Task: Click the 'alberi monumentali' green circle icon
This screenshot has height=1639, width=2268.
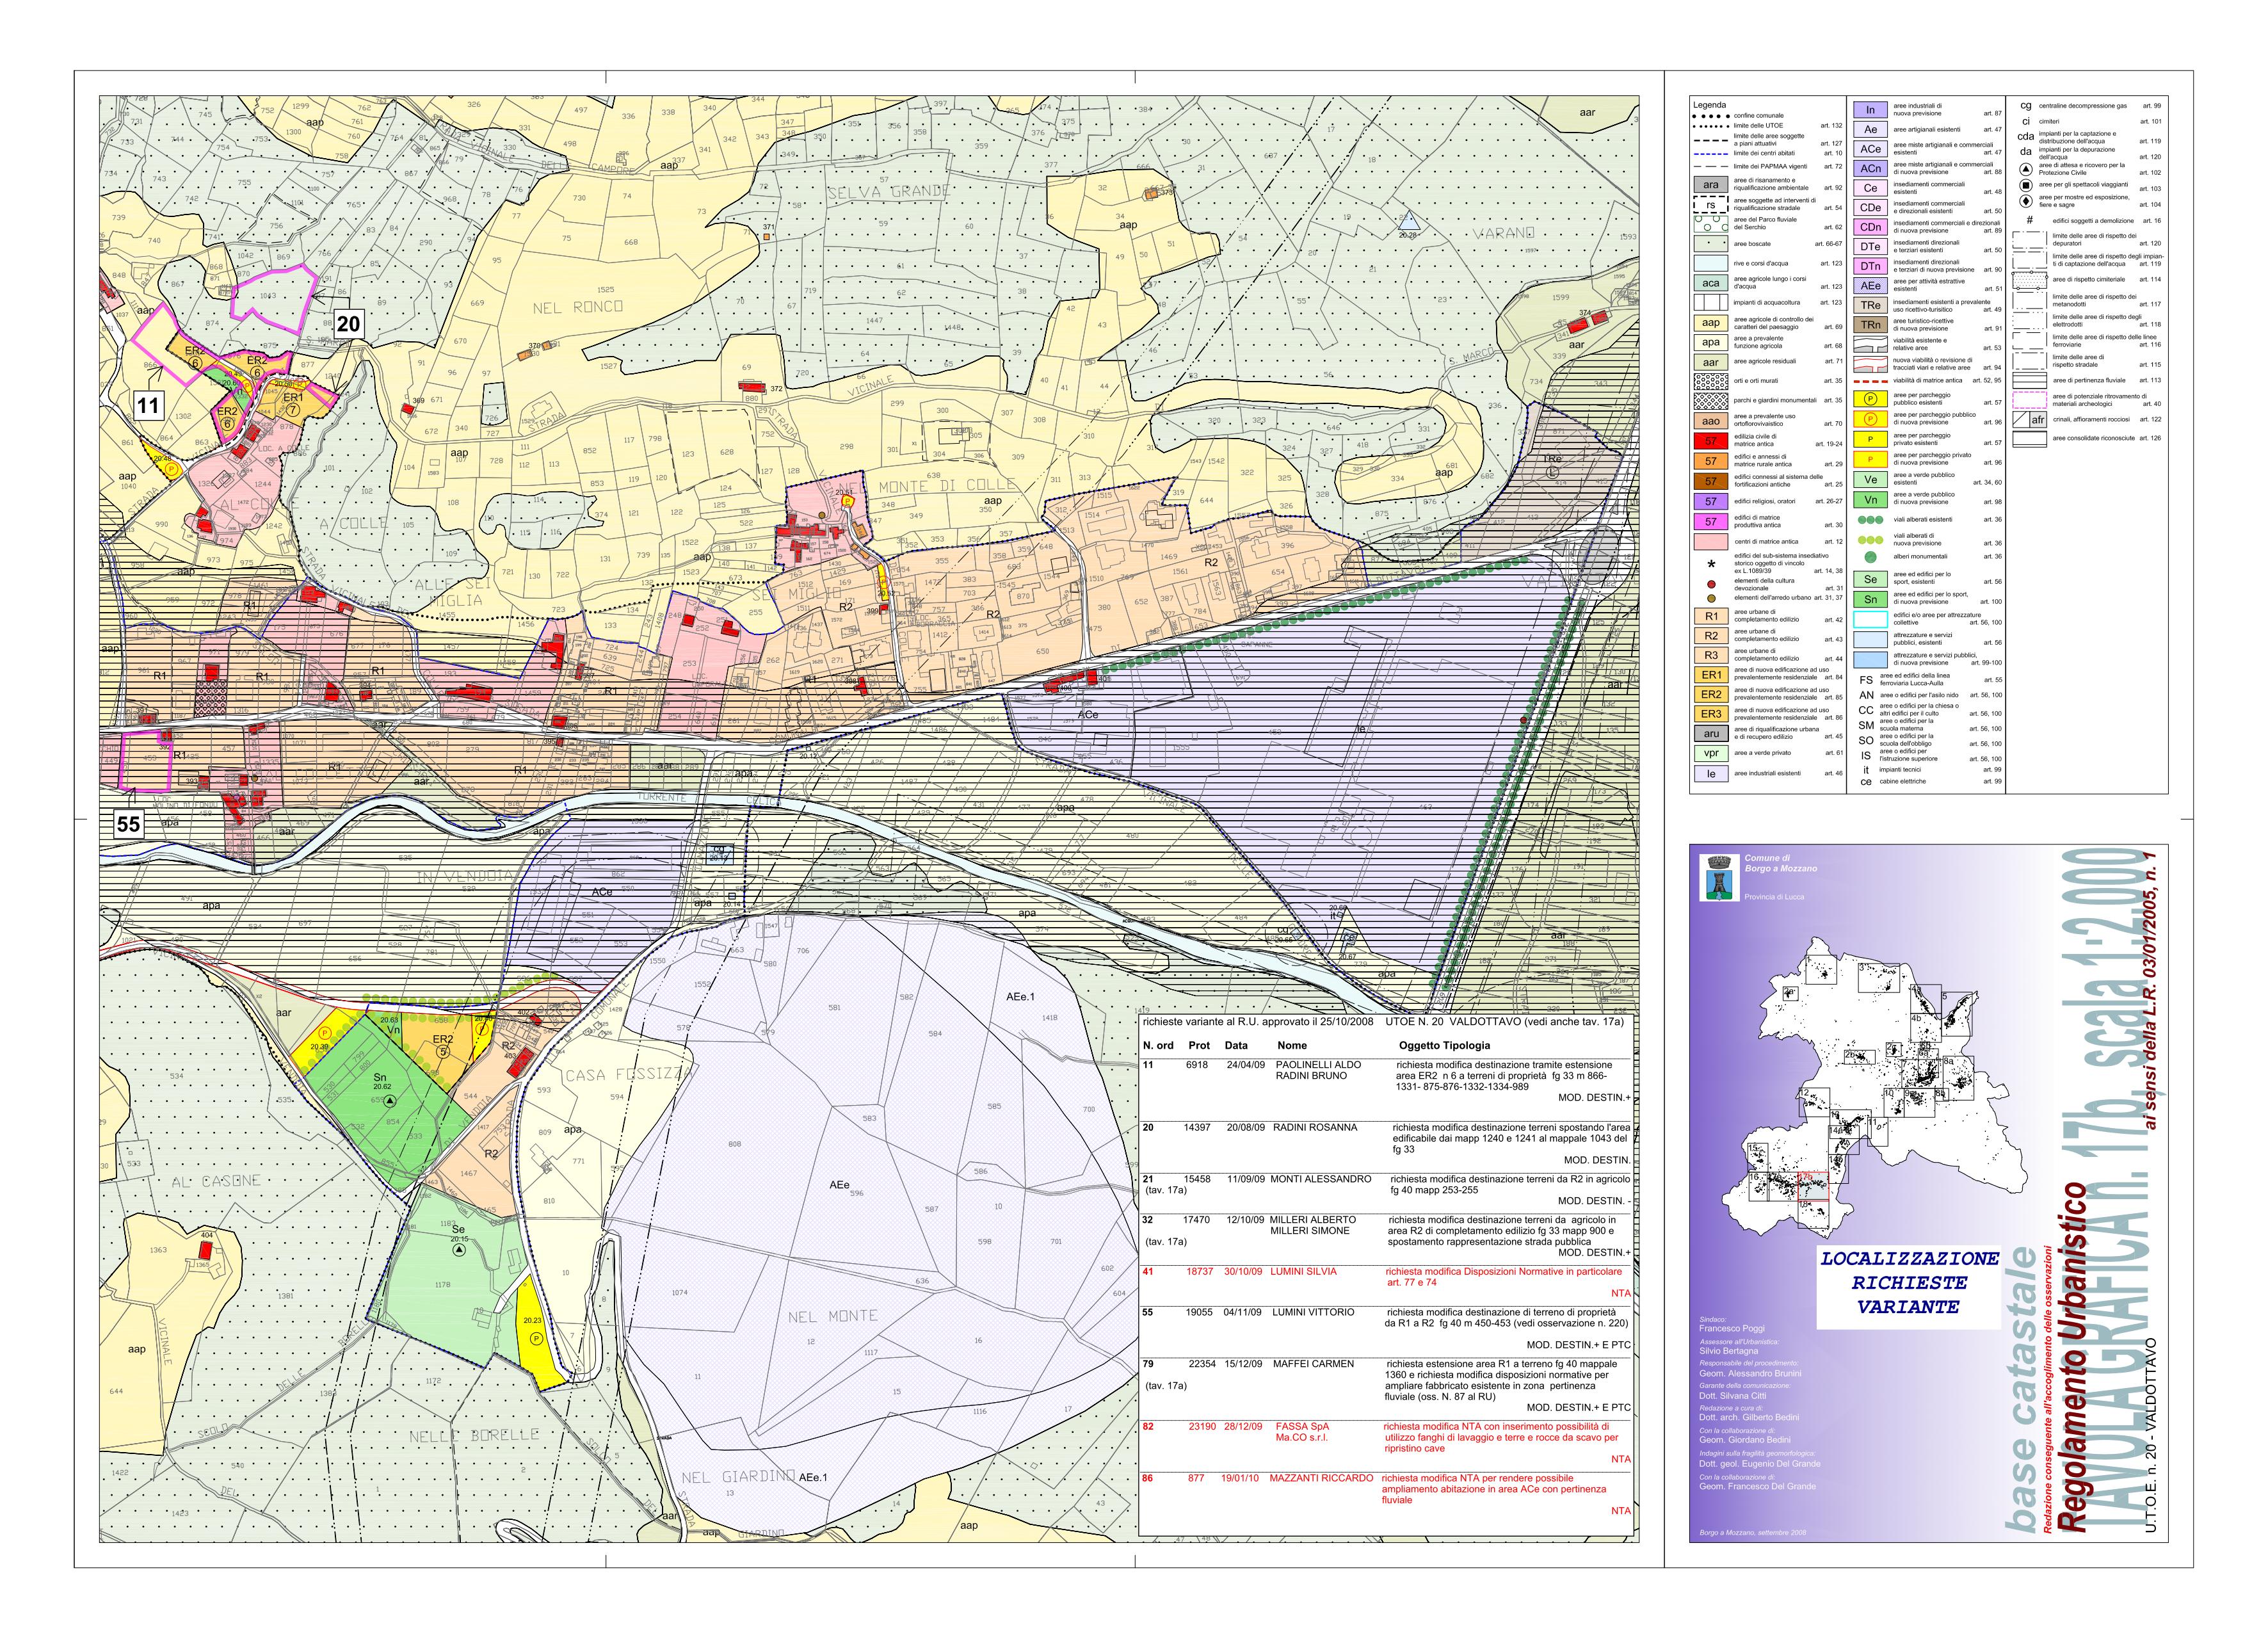Action: [x=1870, y=557]
